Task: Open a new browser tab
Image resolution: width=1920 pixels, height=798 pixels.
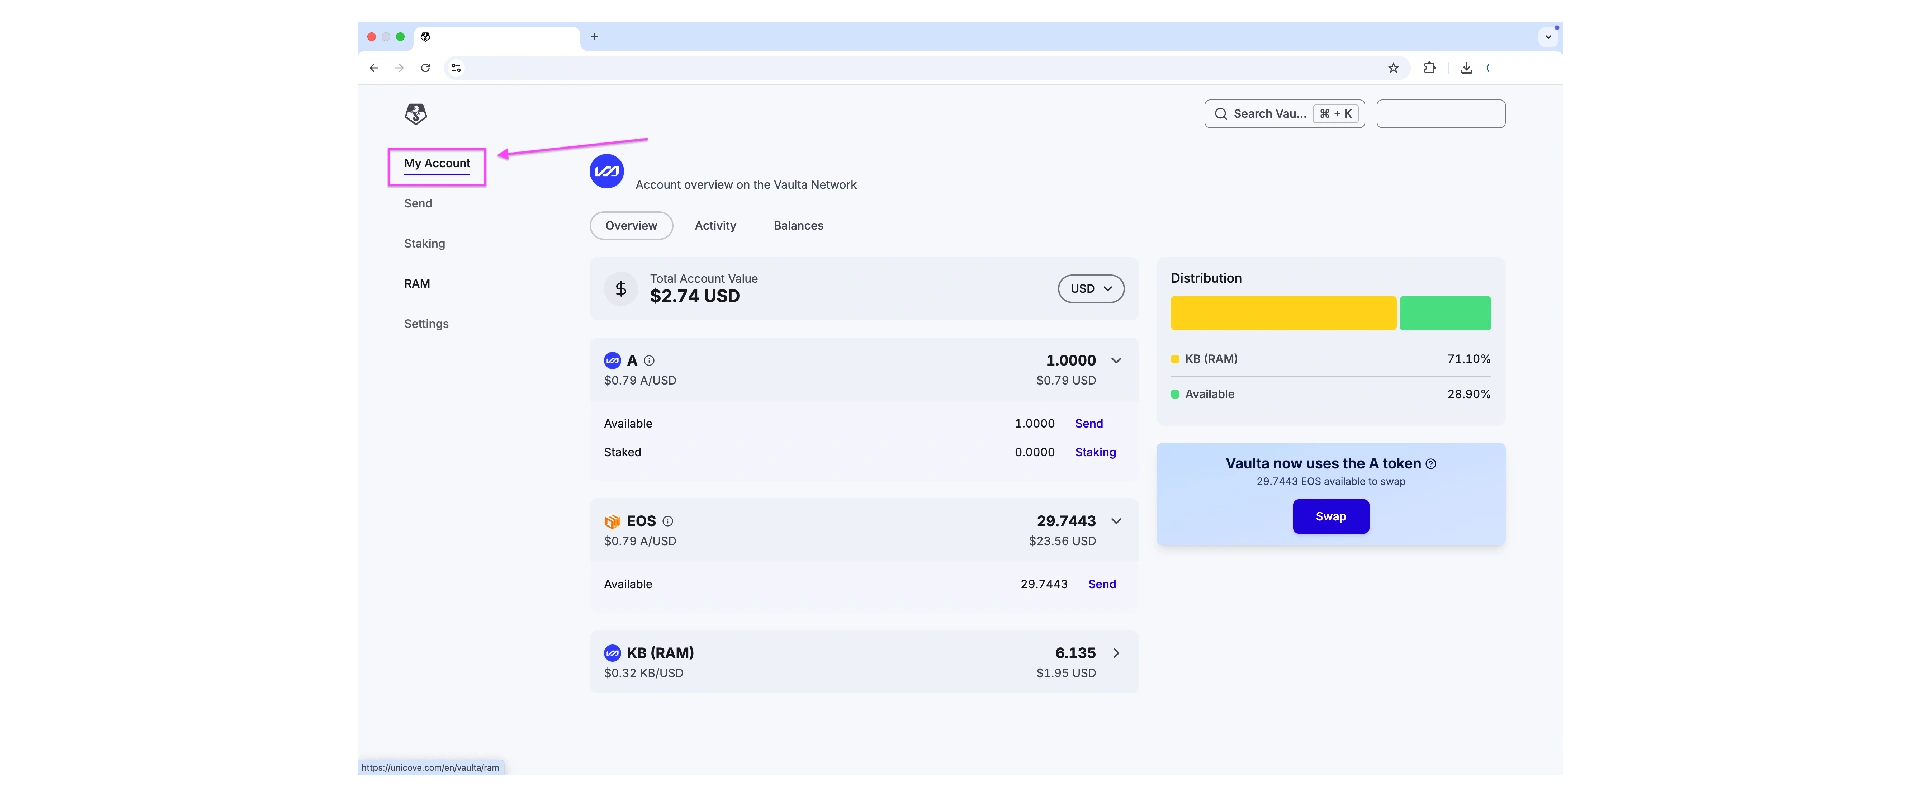Action: click(x=594, y=37)
